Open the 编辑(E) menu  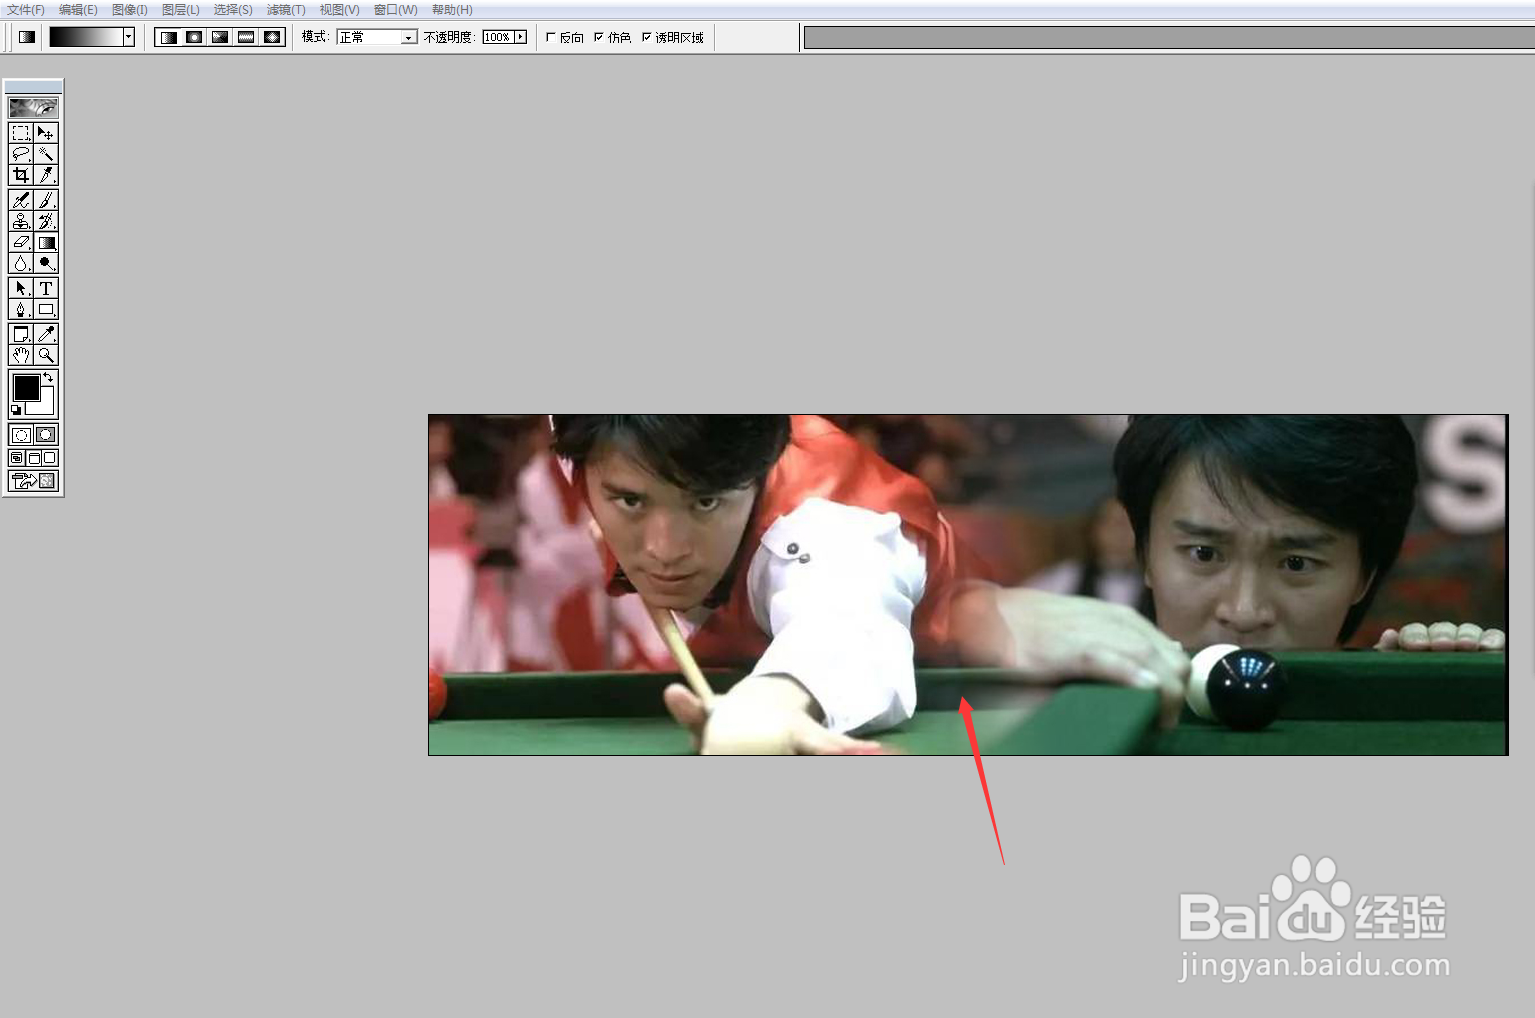(78, 10)
